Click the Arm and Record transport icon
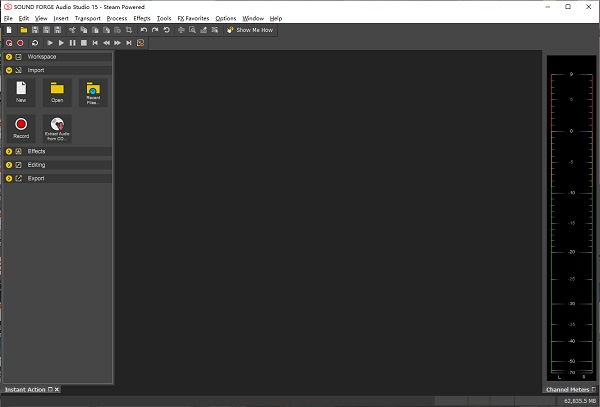 coord(9,43)
